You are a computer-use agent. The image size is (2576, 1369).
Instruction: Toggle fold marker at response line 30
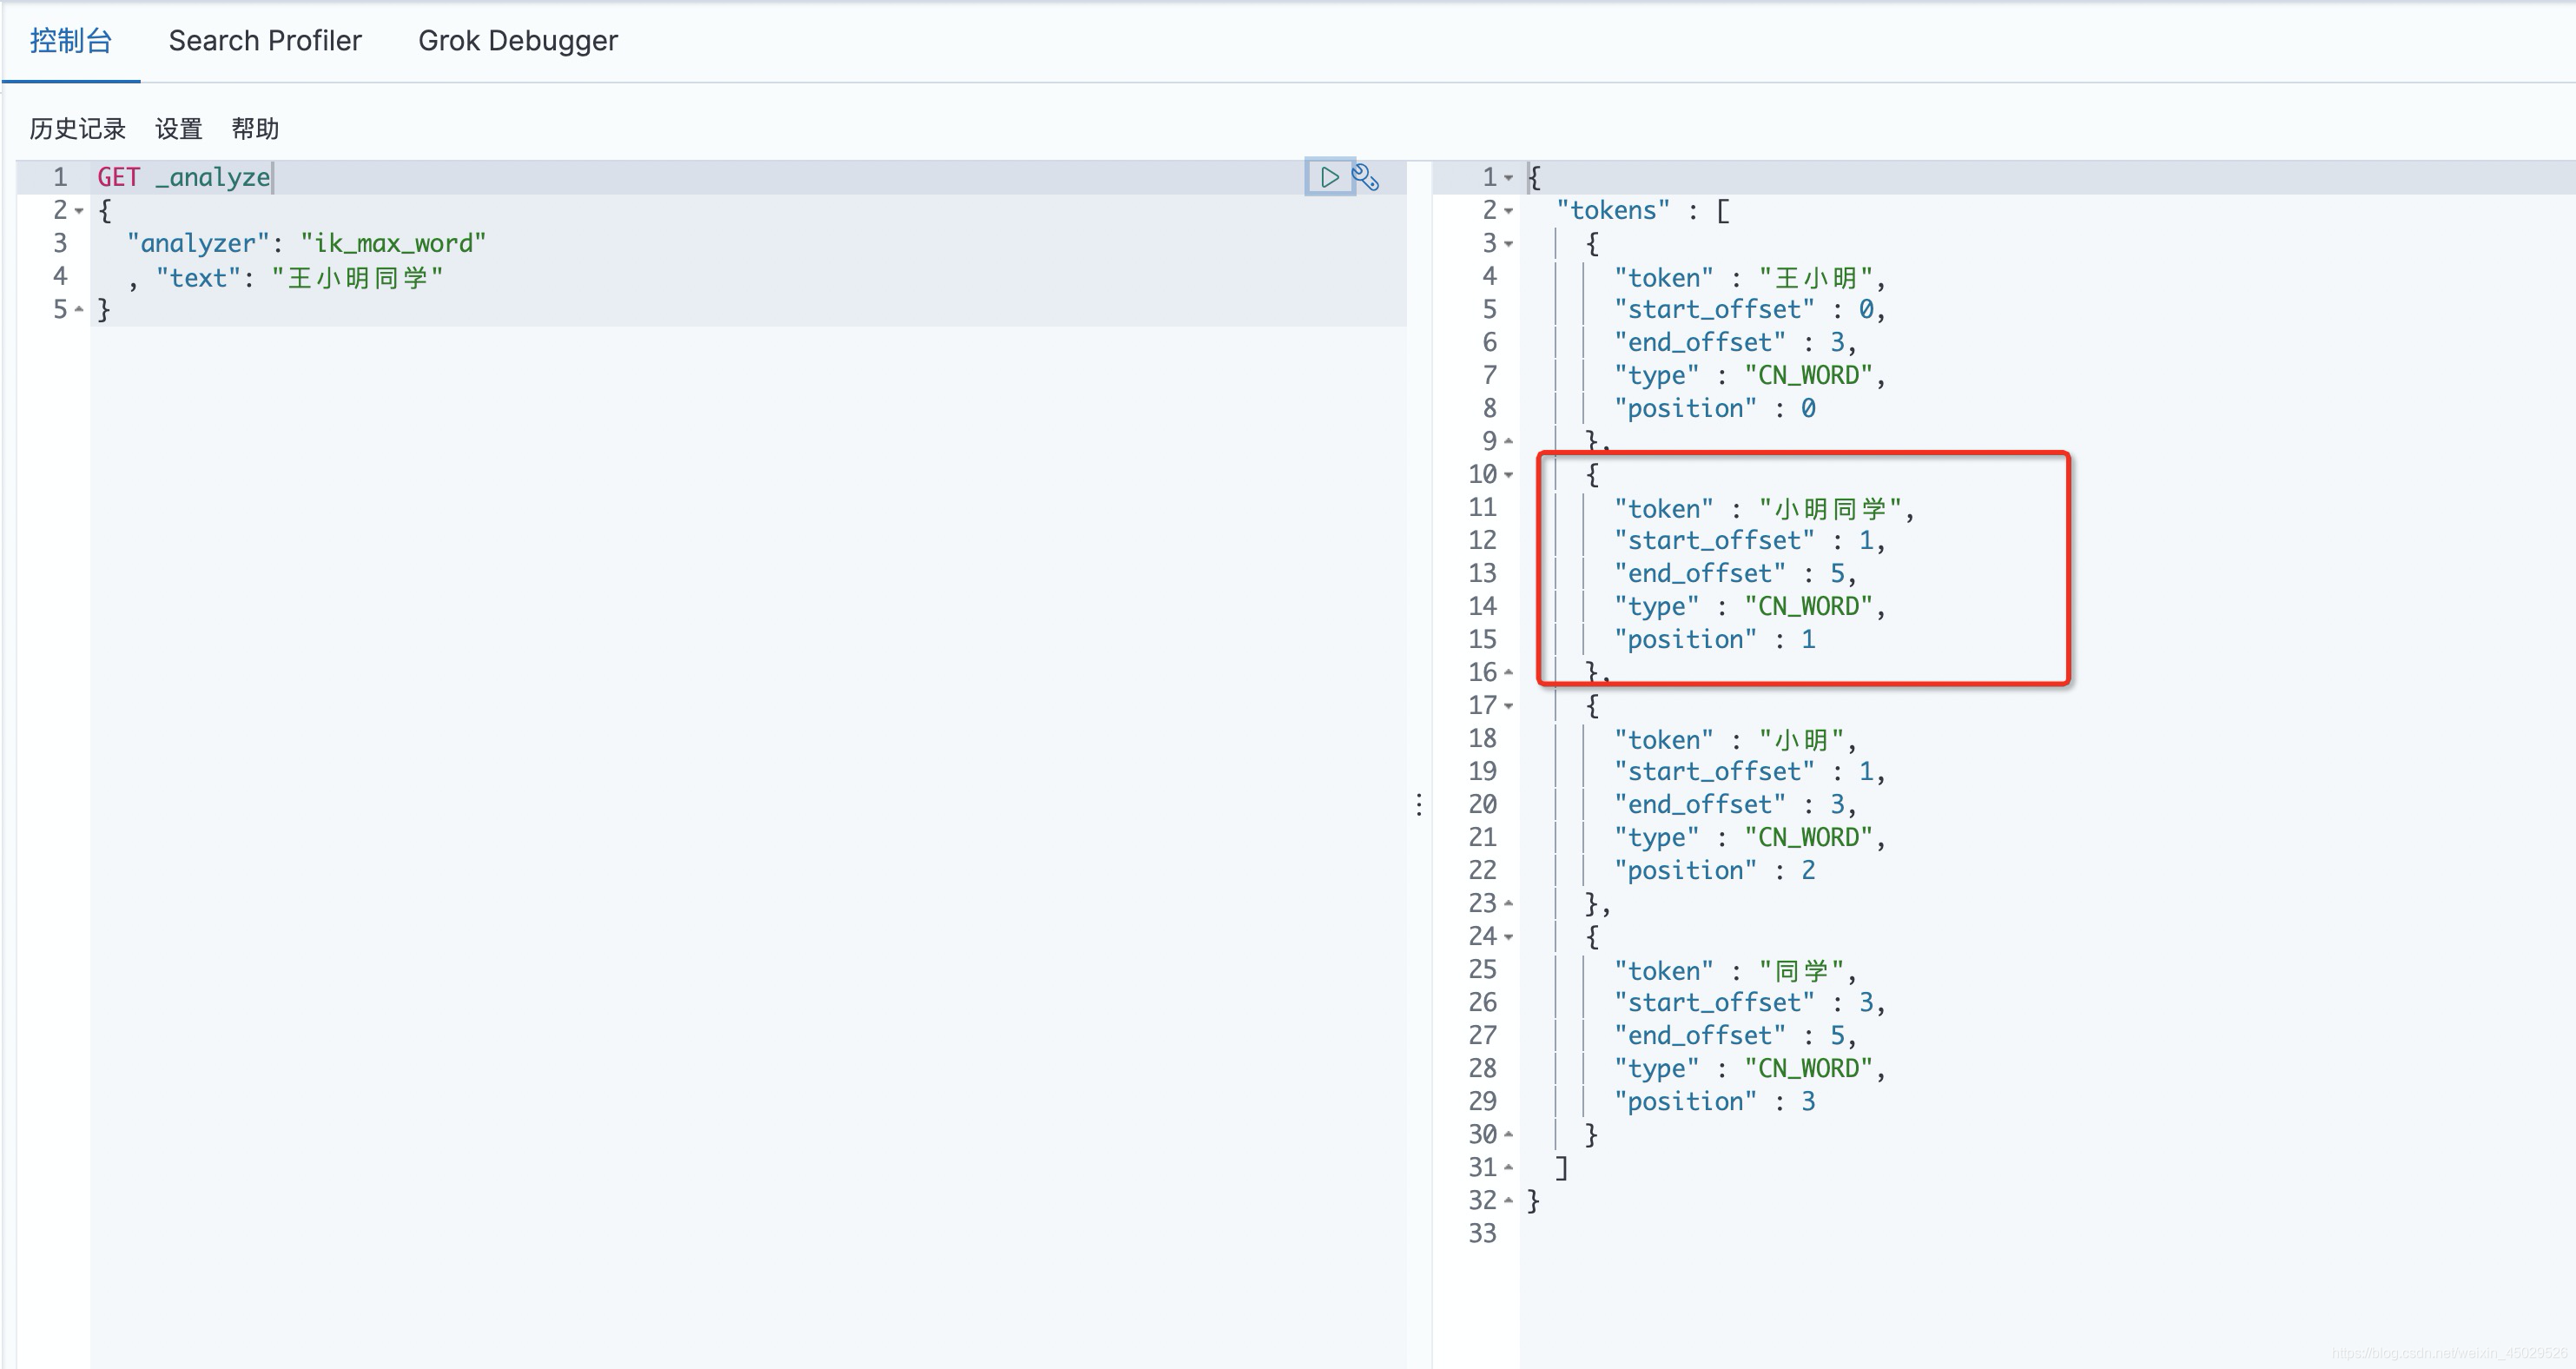tap(1509, 1134)
